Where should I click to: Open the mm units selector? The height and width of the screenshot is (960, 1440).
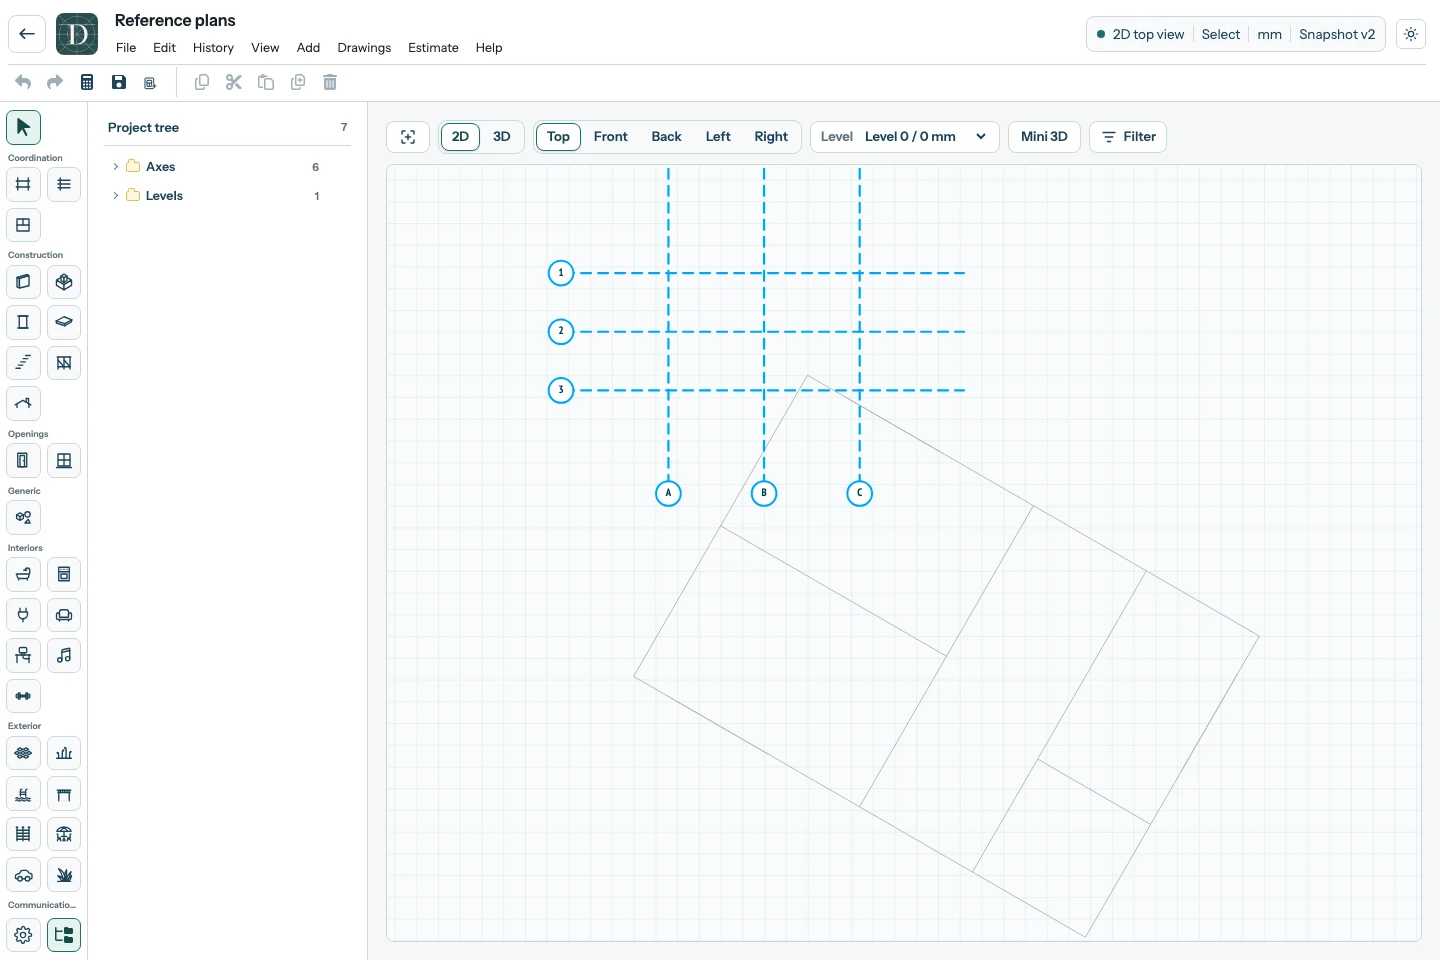click(x=1269, y=34)
